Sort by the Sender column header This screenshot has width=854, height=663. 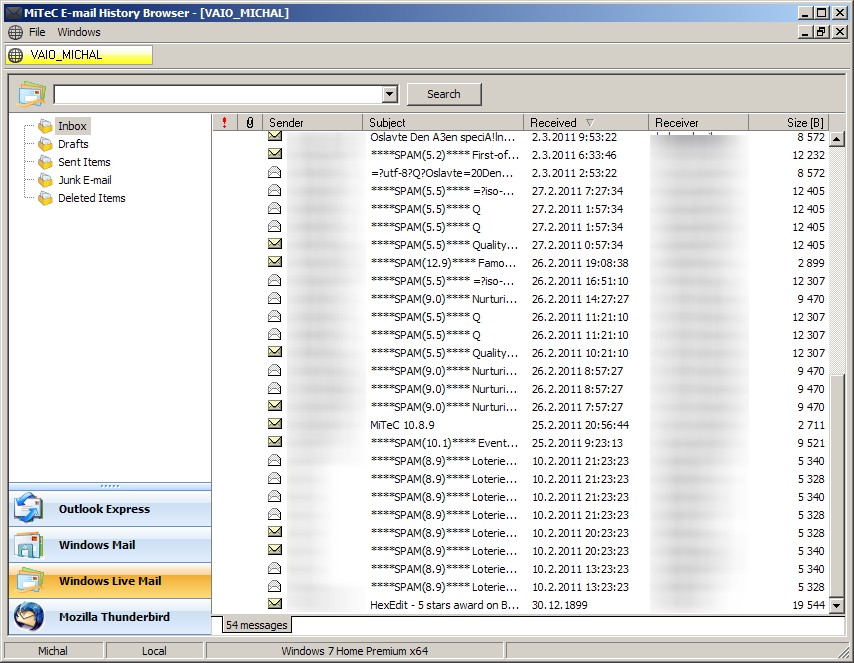tap(312, 123)
